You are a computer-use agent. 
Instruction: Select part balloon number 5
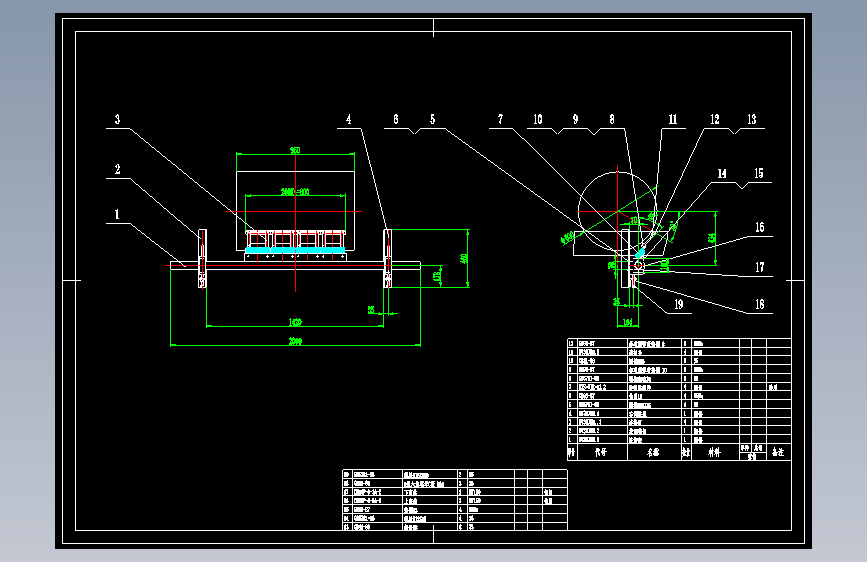tap(432, 119)
